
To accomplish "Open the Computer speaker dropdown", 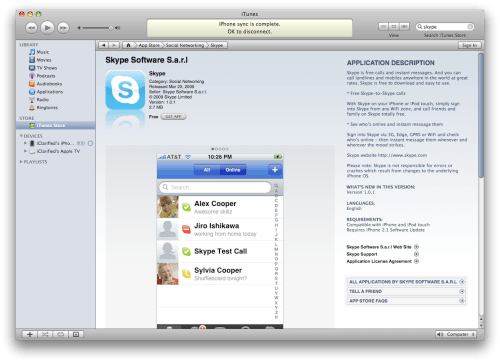I will click(456, 334).
